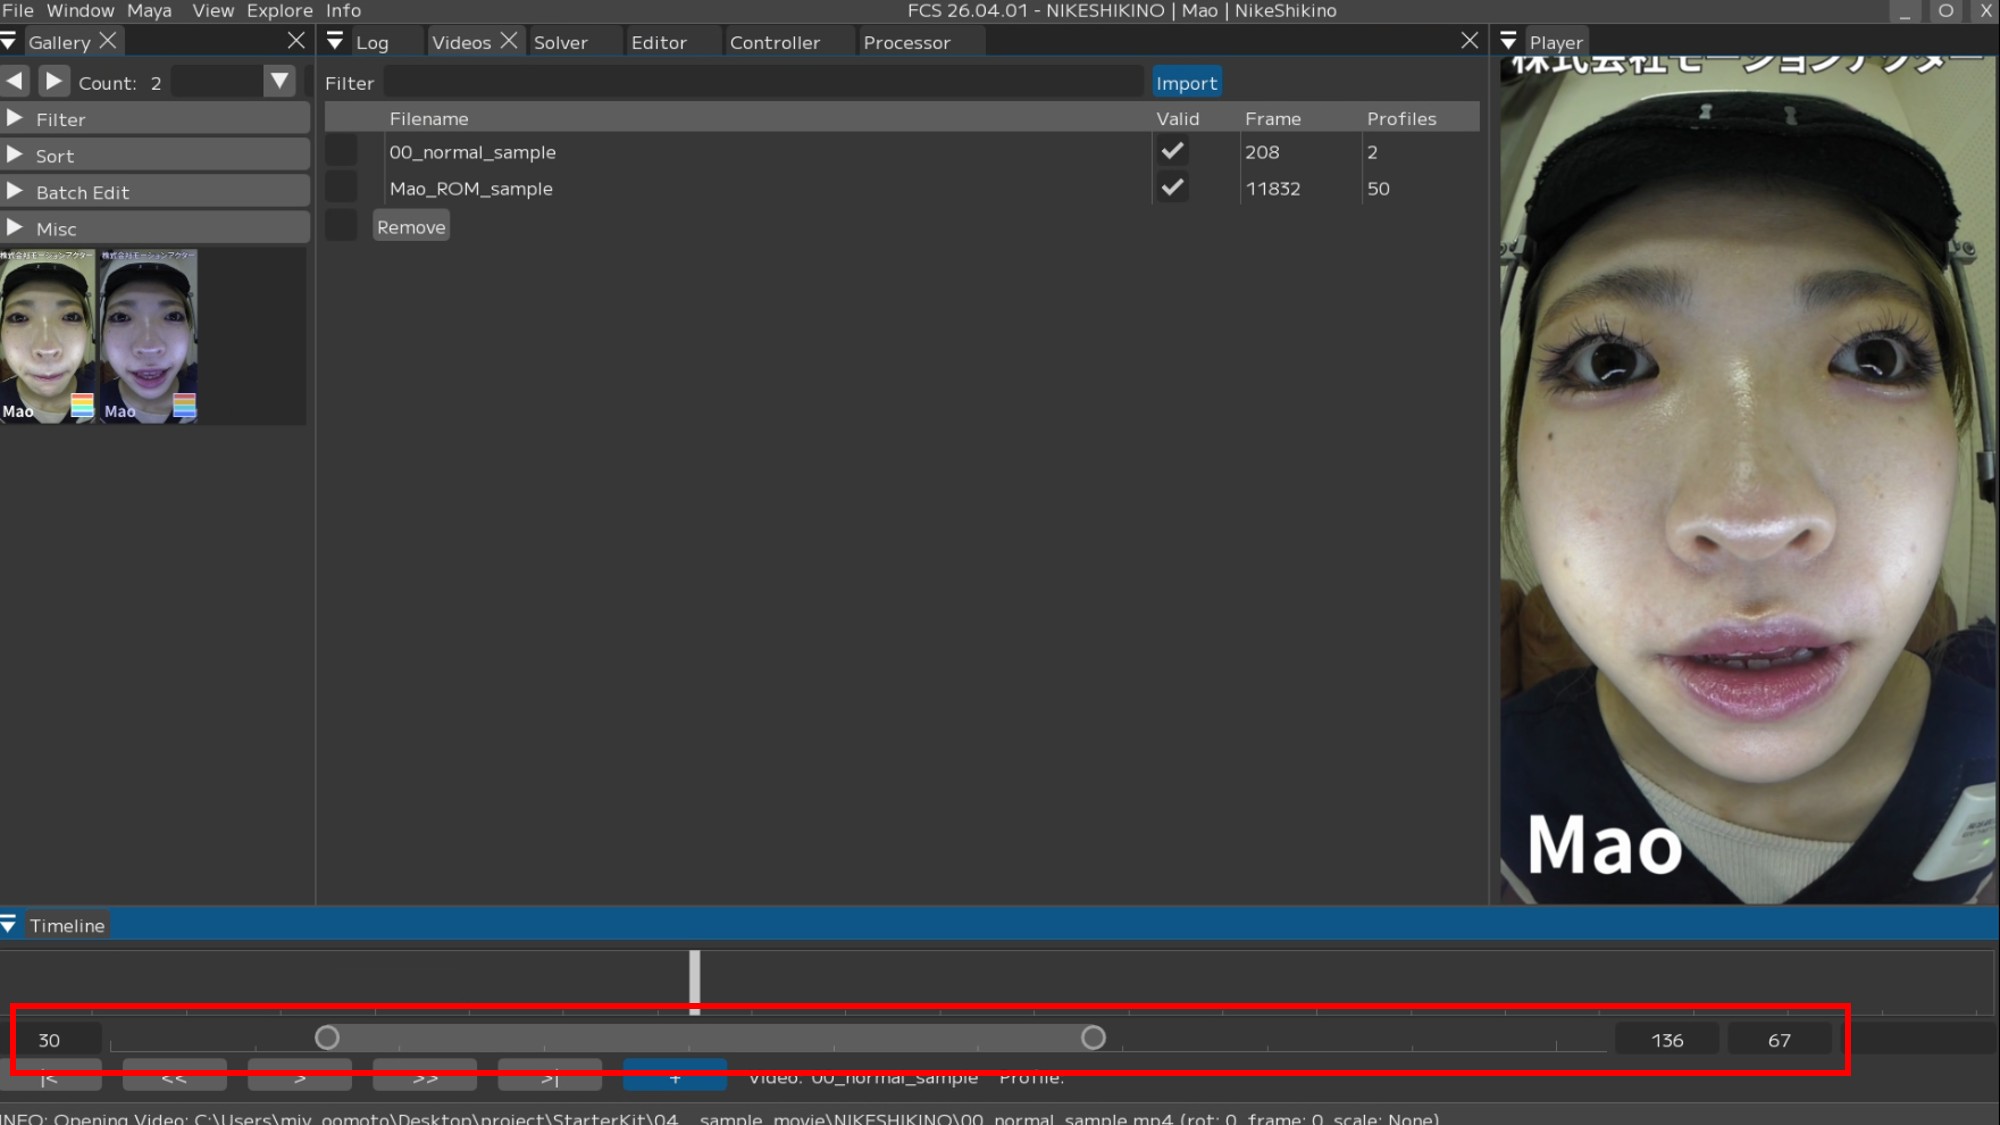Image resolution: width=2000 pixels, height=1125 pixels.
Task: Click the fast-forward >> button
Action: click(x=425, y=1078)
